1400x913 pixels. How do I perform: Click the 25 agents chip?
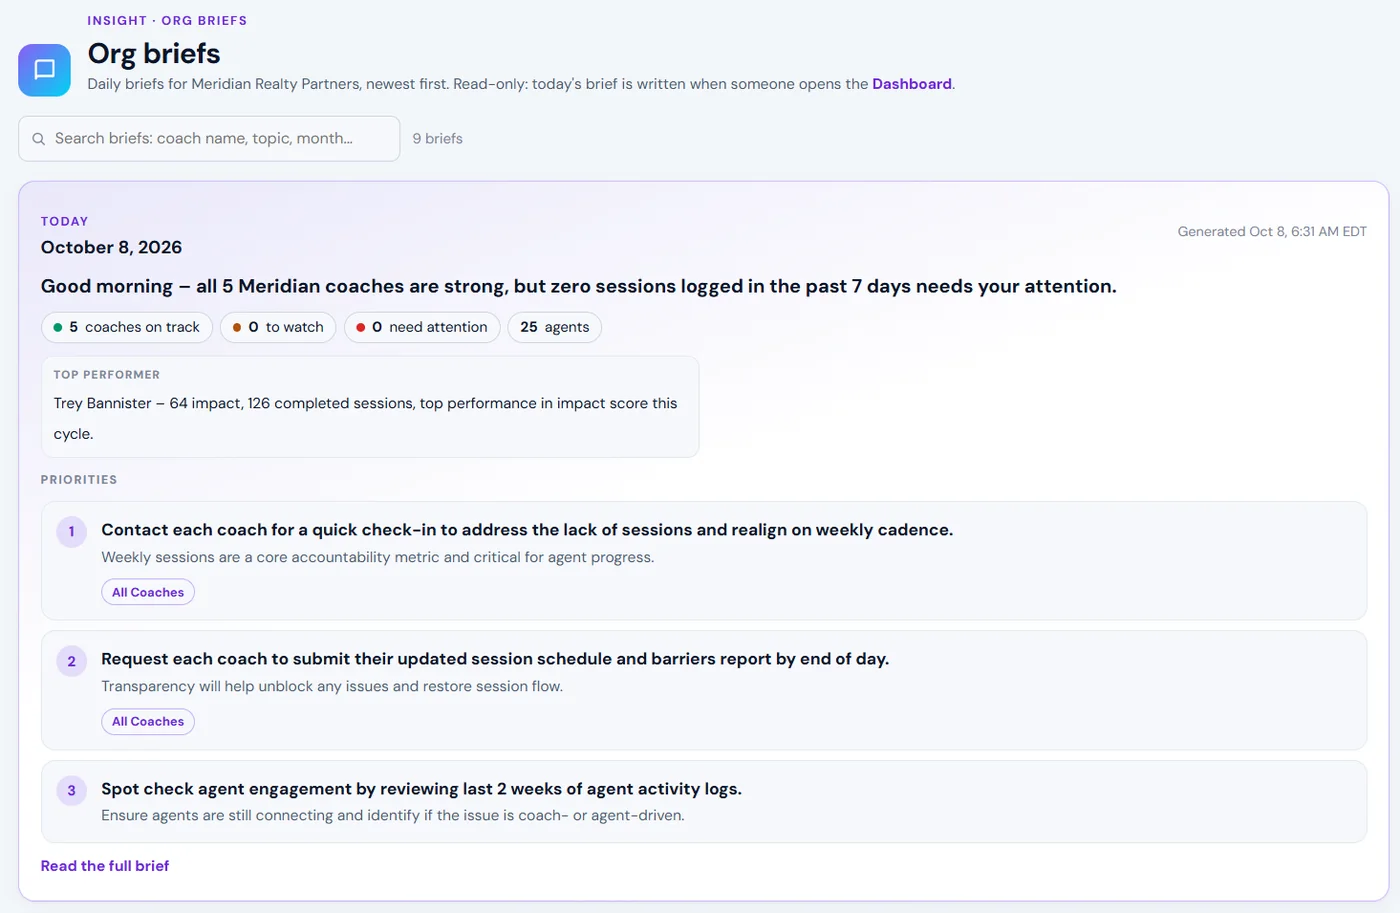(554, 327)
